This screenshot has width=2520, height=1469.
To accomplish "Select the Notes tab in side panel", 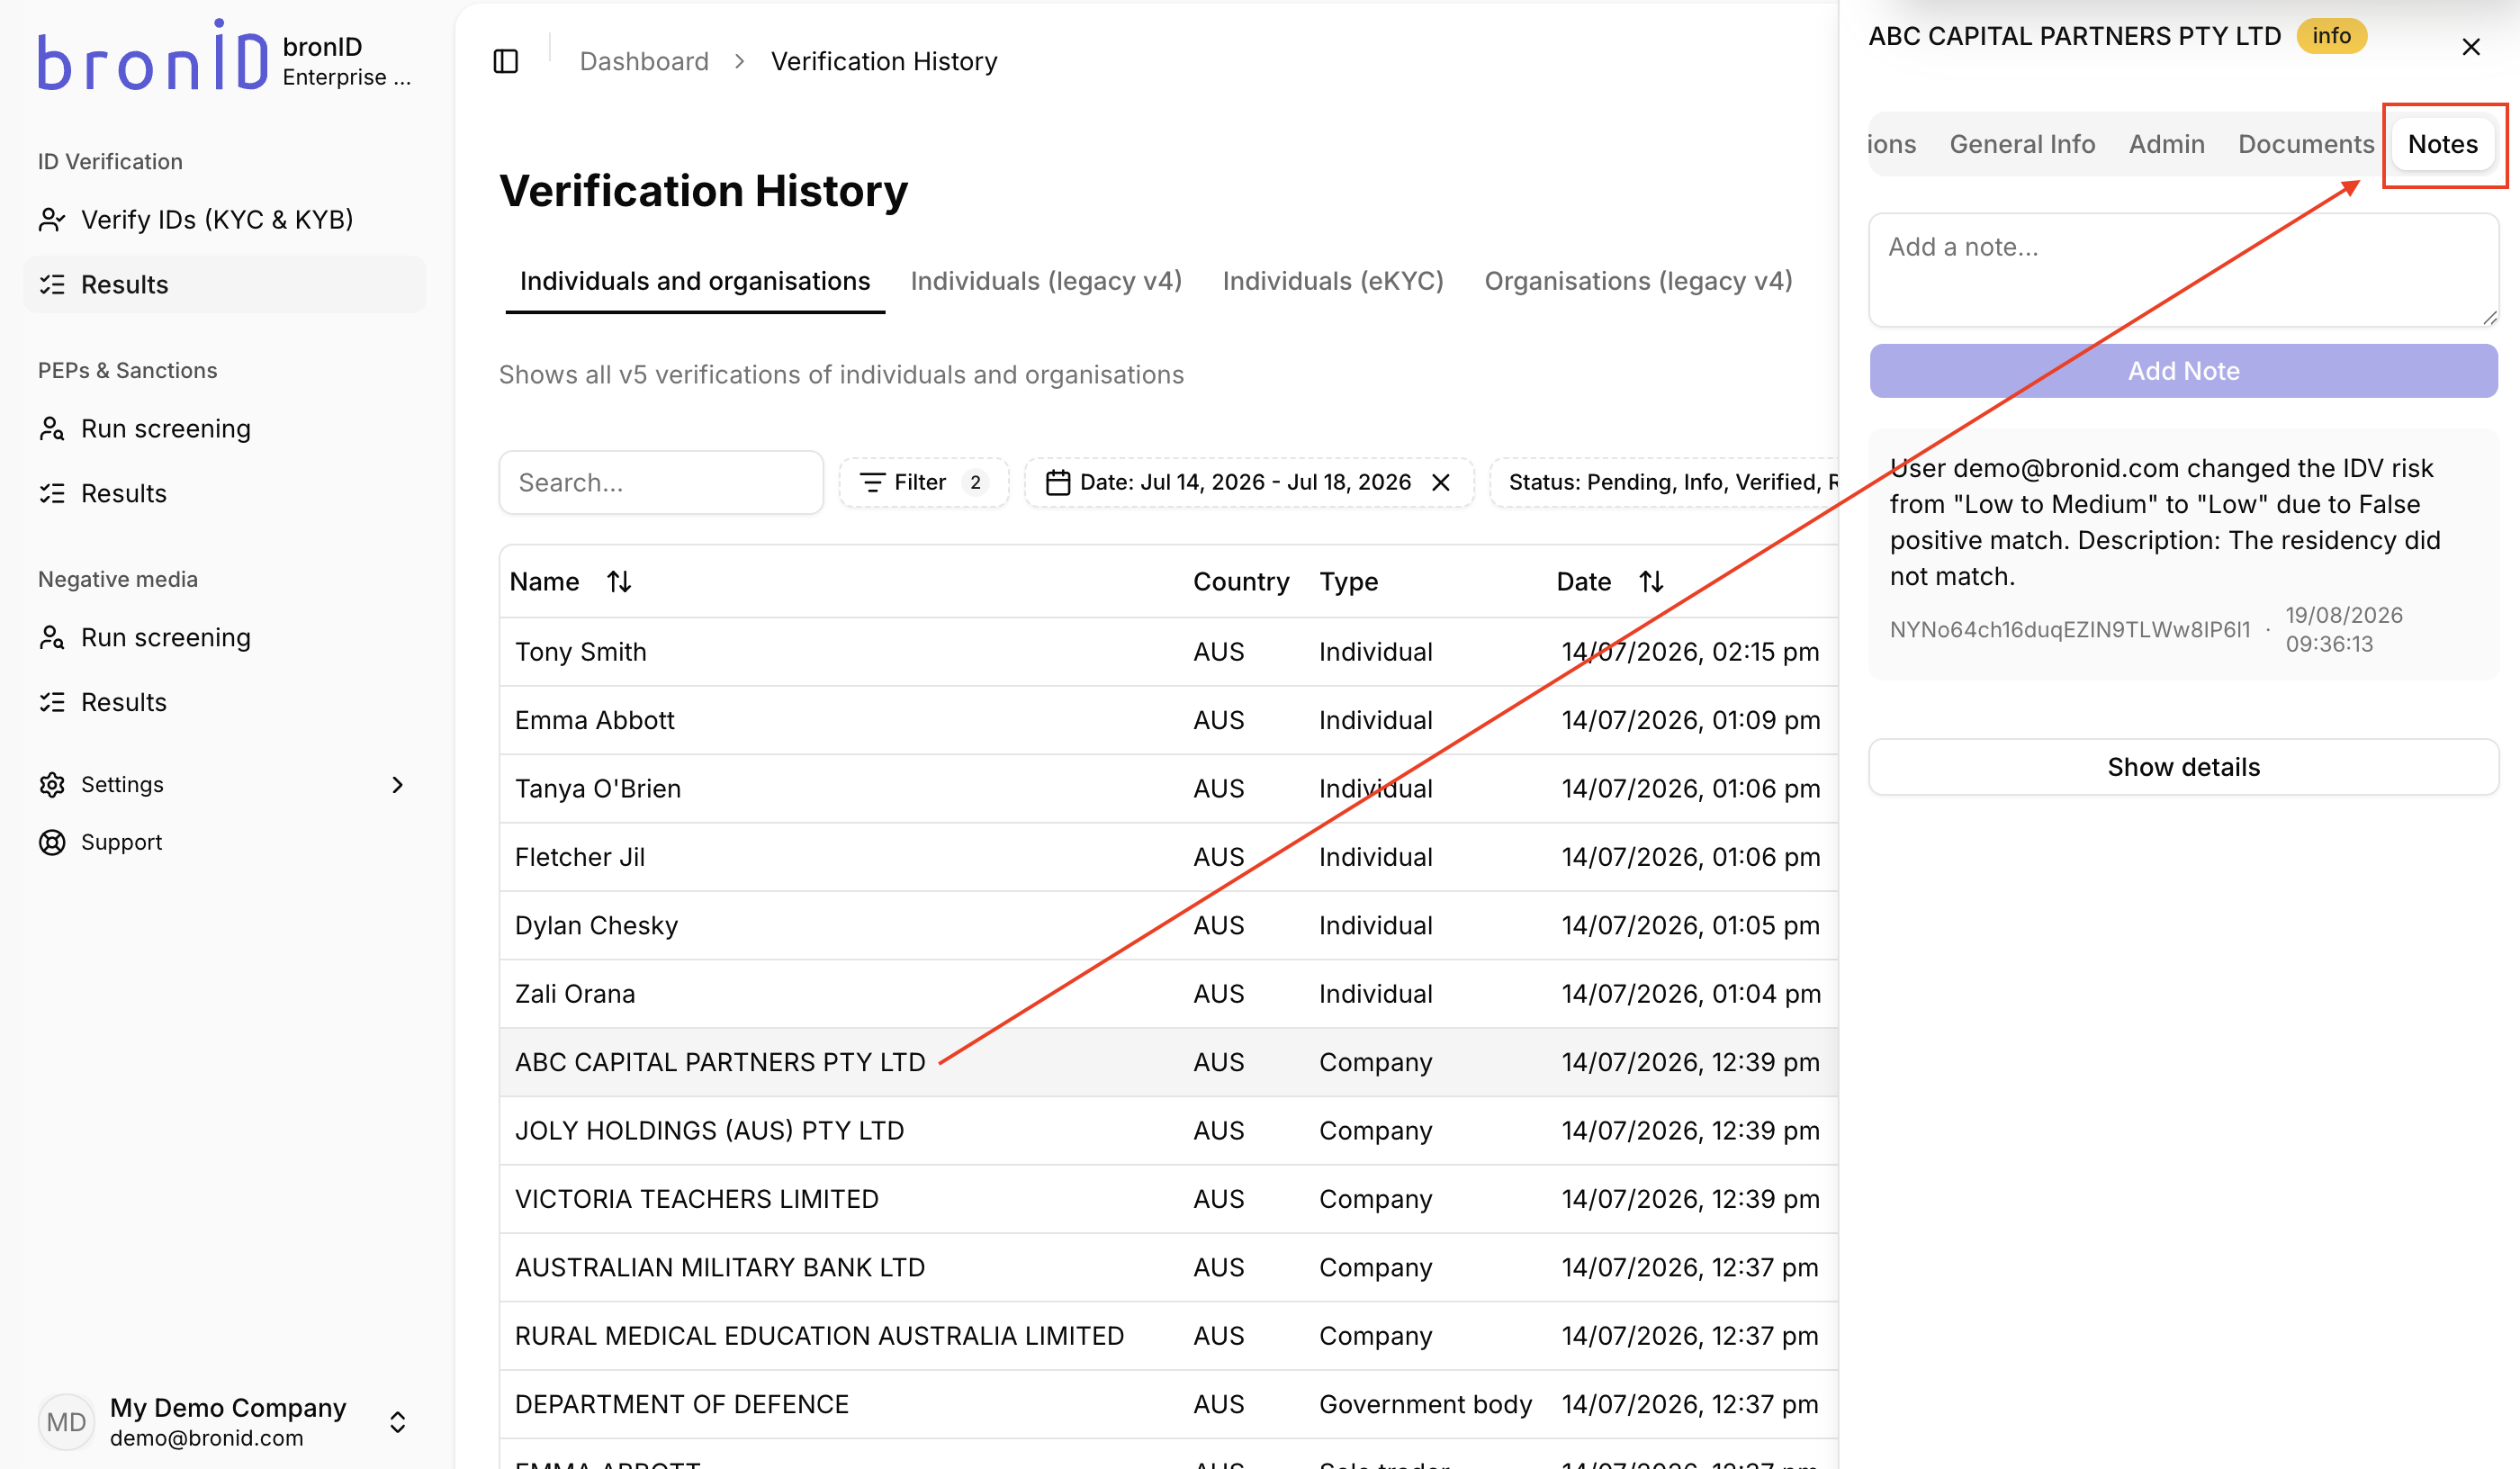I will [2442, 145].
